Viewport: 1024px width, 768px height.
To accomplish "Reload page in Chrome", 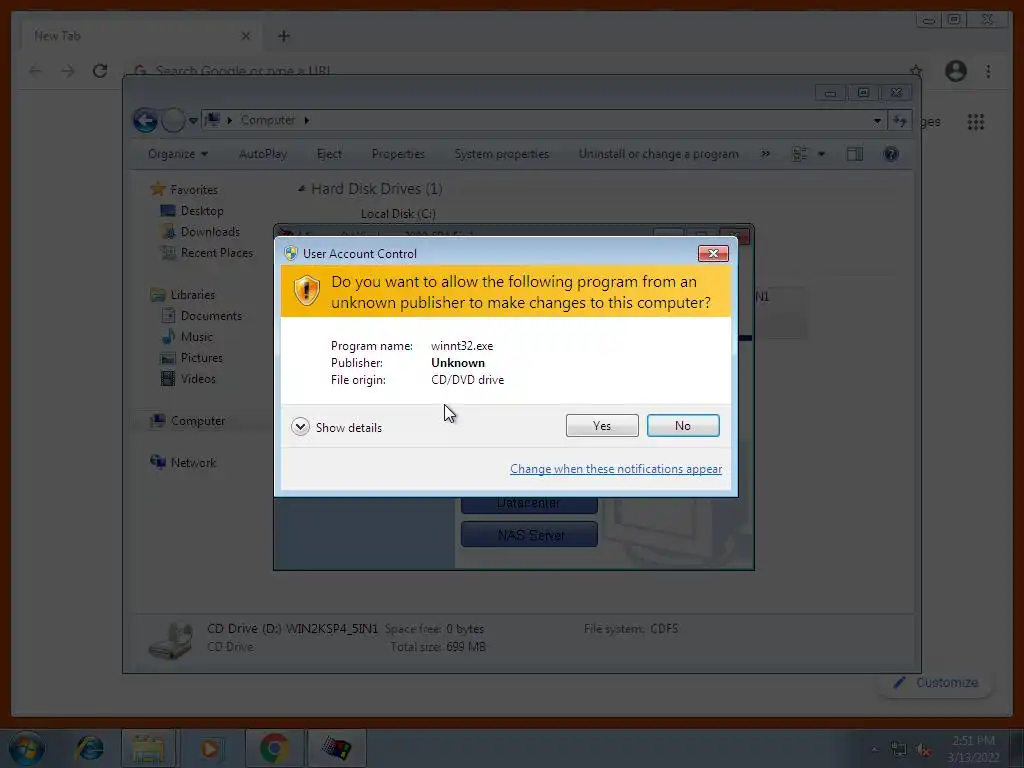I will tap(100, 71).
